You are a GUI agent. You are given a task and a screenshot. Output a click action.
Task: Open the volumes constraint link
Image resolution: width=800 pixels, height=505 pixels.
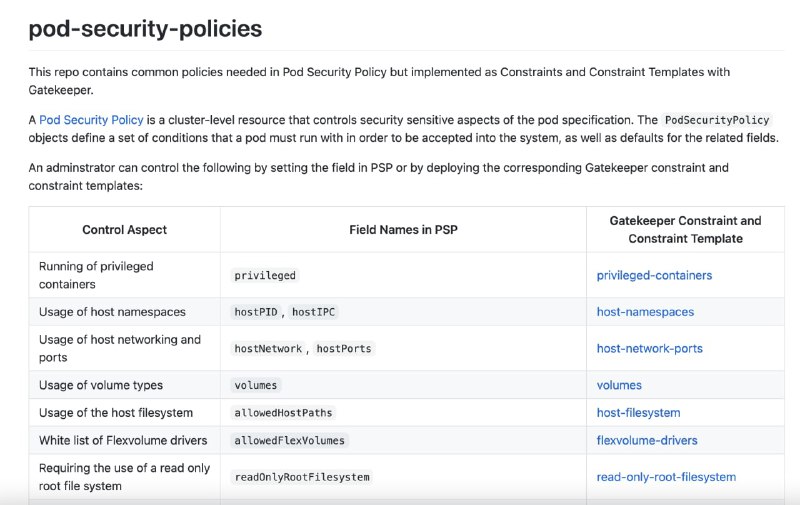pyautogui.click(x=619, y=385)
